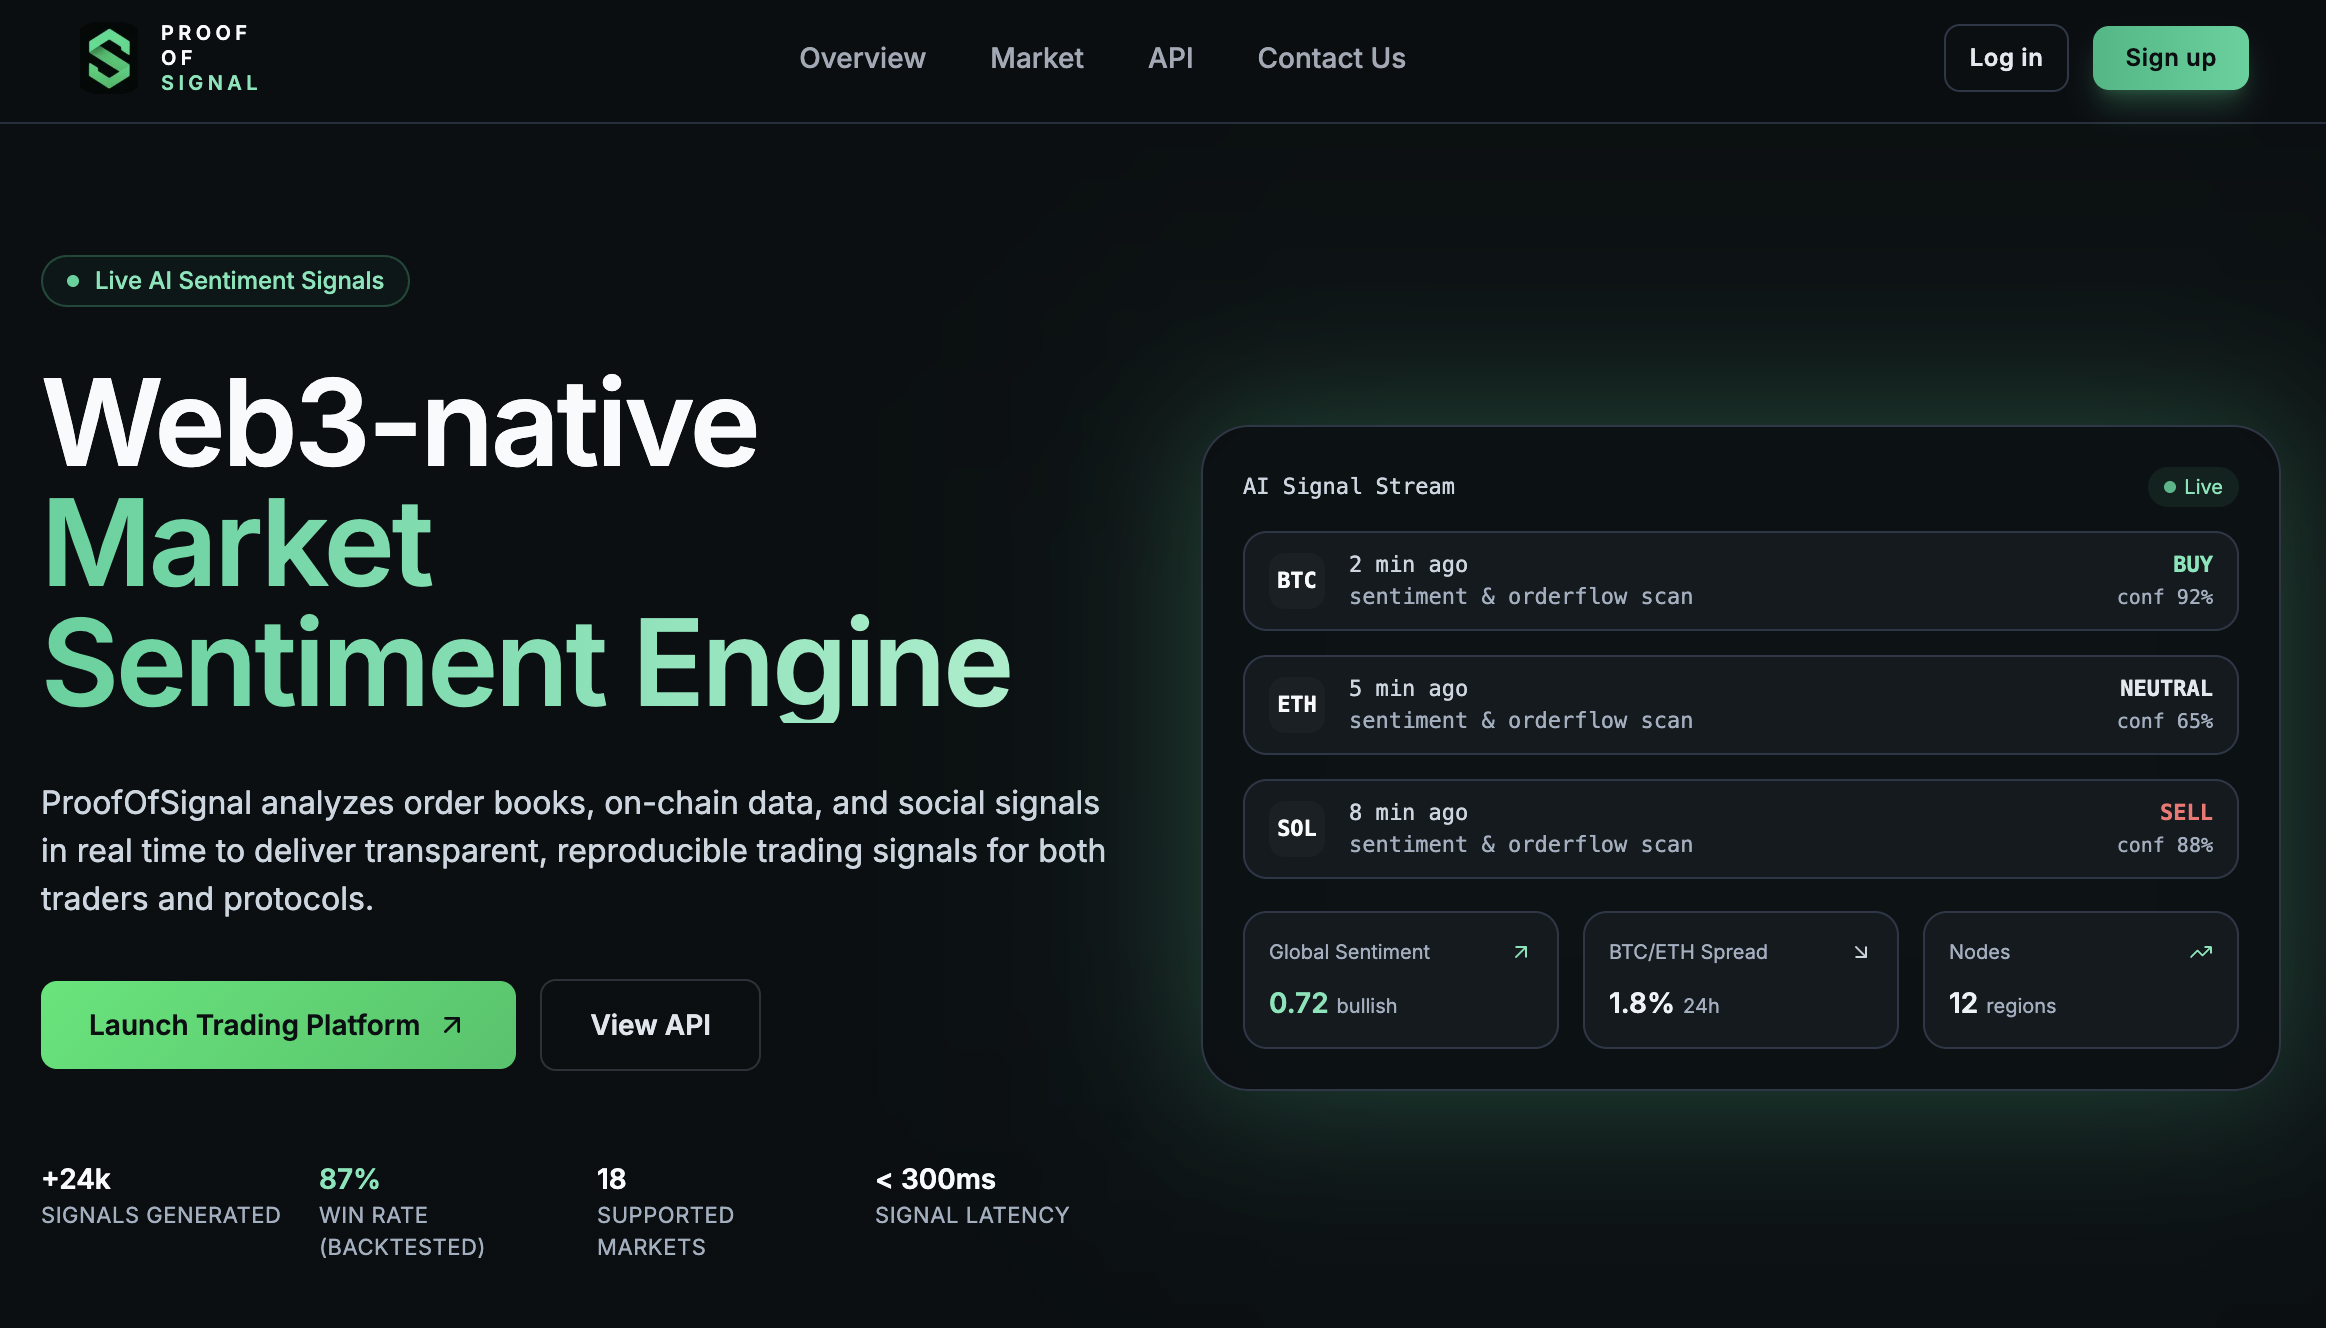Click the BTC/ETH Spread trend arrow icon
The image size is (2326, 1328).
point(1860,951)
